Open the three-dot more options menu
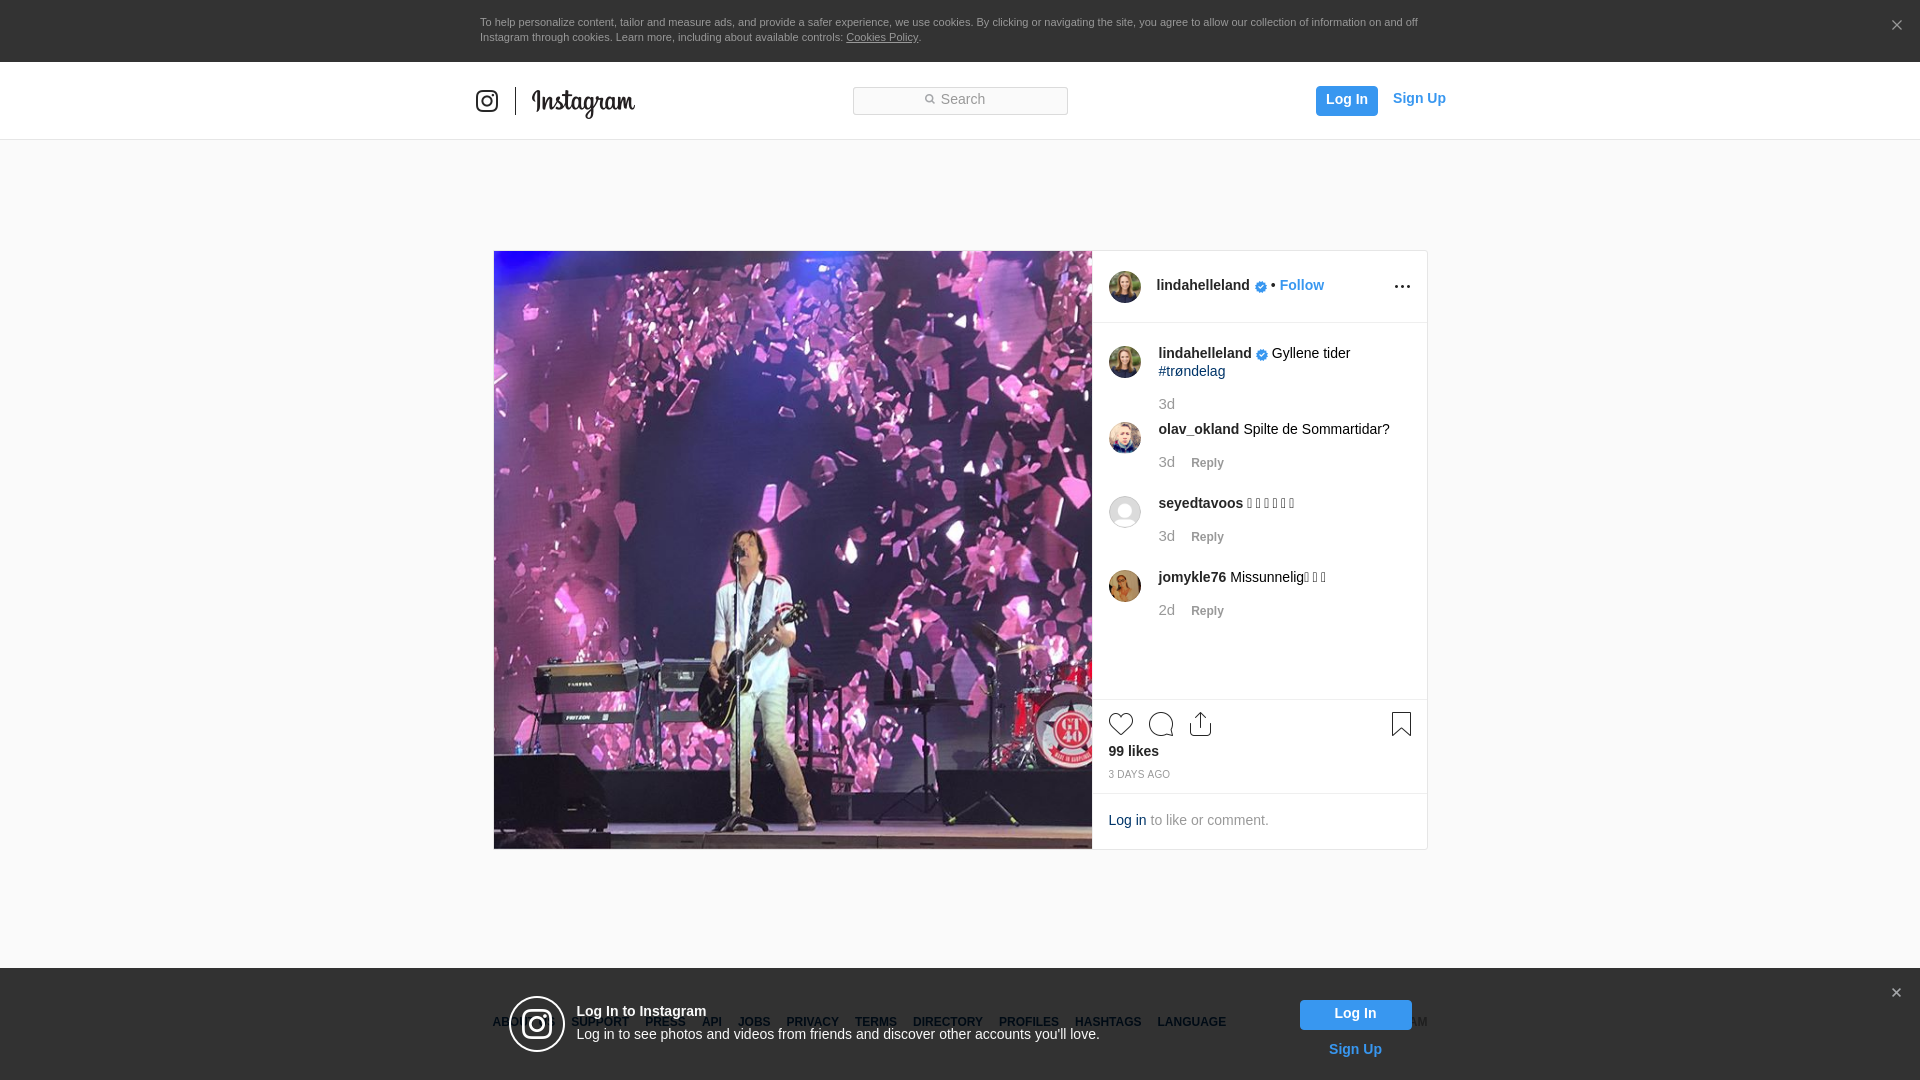Viewport: 1920px width, 1080px height. click(1402, 287)
